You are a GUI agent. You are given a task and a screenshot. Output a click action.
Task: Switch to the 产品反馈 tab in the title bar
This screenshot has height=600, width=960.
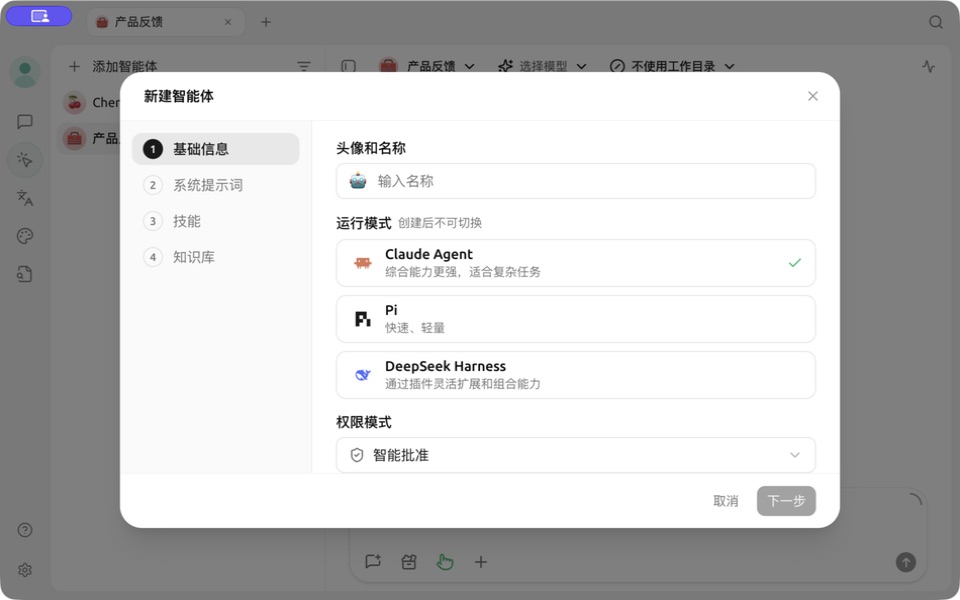[x=165, y=22]
